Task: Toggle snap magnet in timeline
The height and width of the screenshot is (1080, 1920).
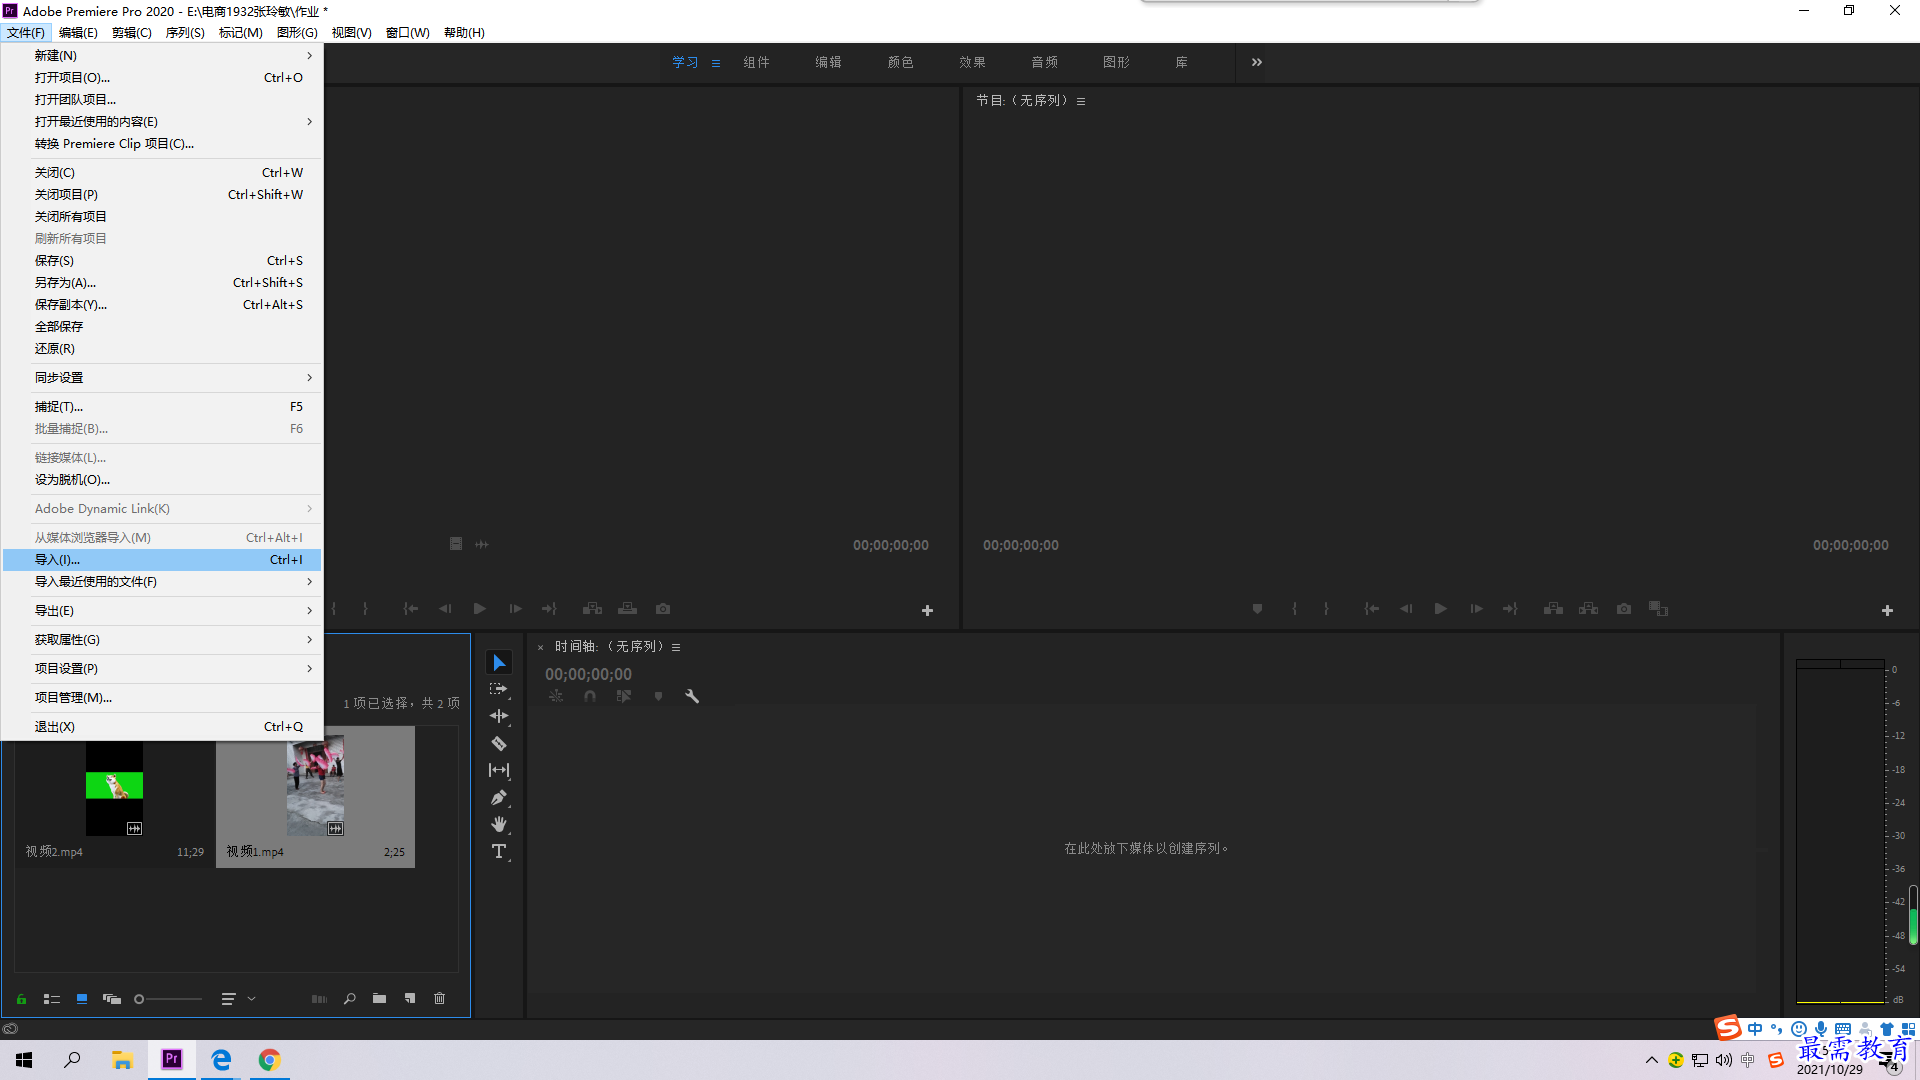Action: (x=590, y=696)
